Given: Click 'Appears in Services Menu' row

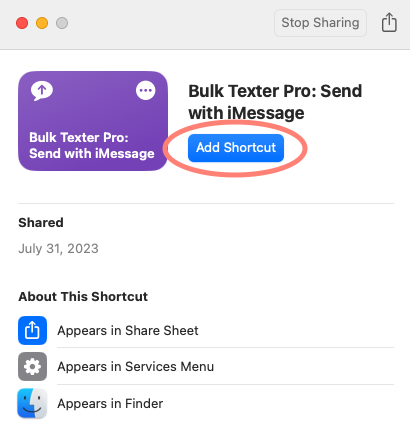Looking at the screenshot, I should [x=206, y=367].
